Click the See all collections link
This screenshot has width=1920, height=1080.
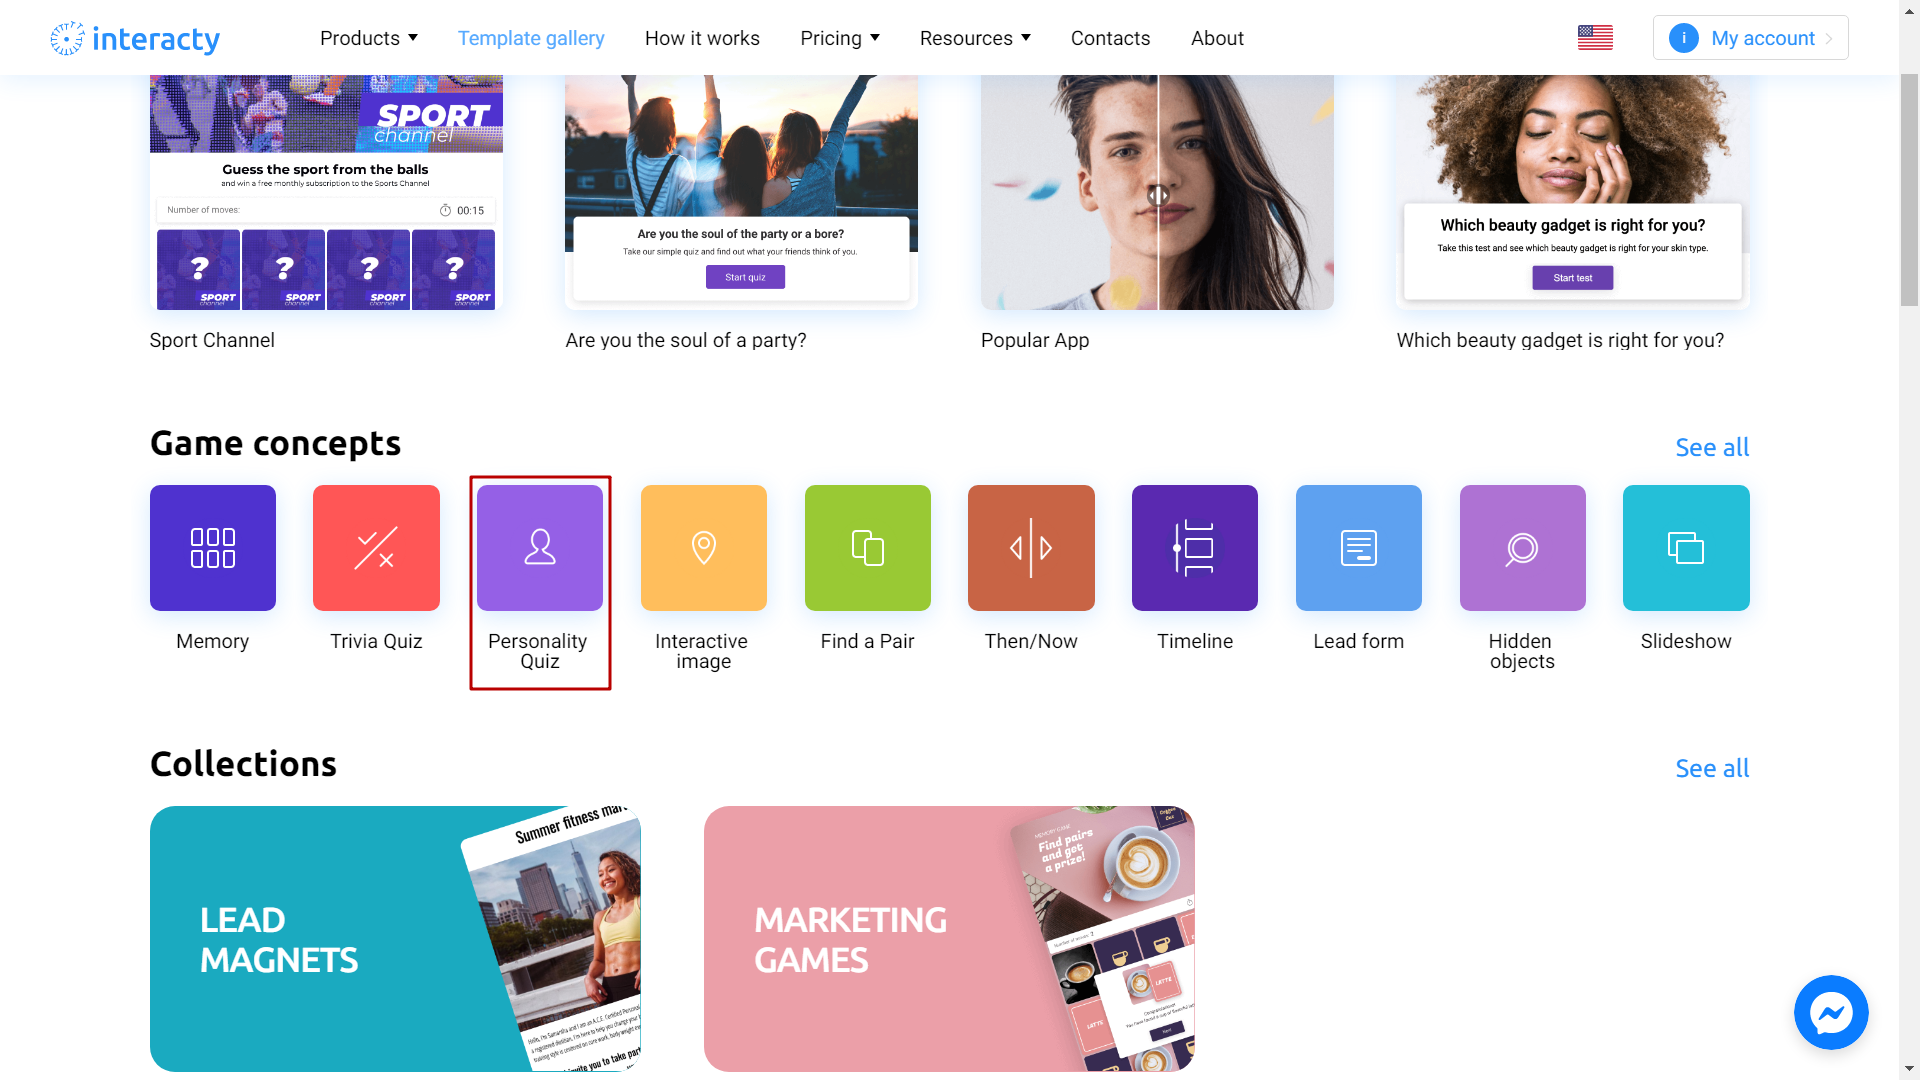point(1712,767)
